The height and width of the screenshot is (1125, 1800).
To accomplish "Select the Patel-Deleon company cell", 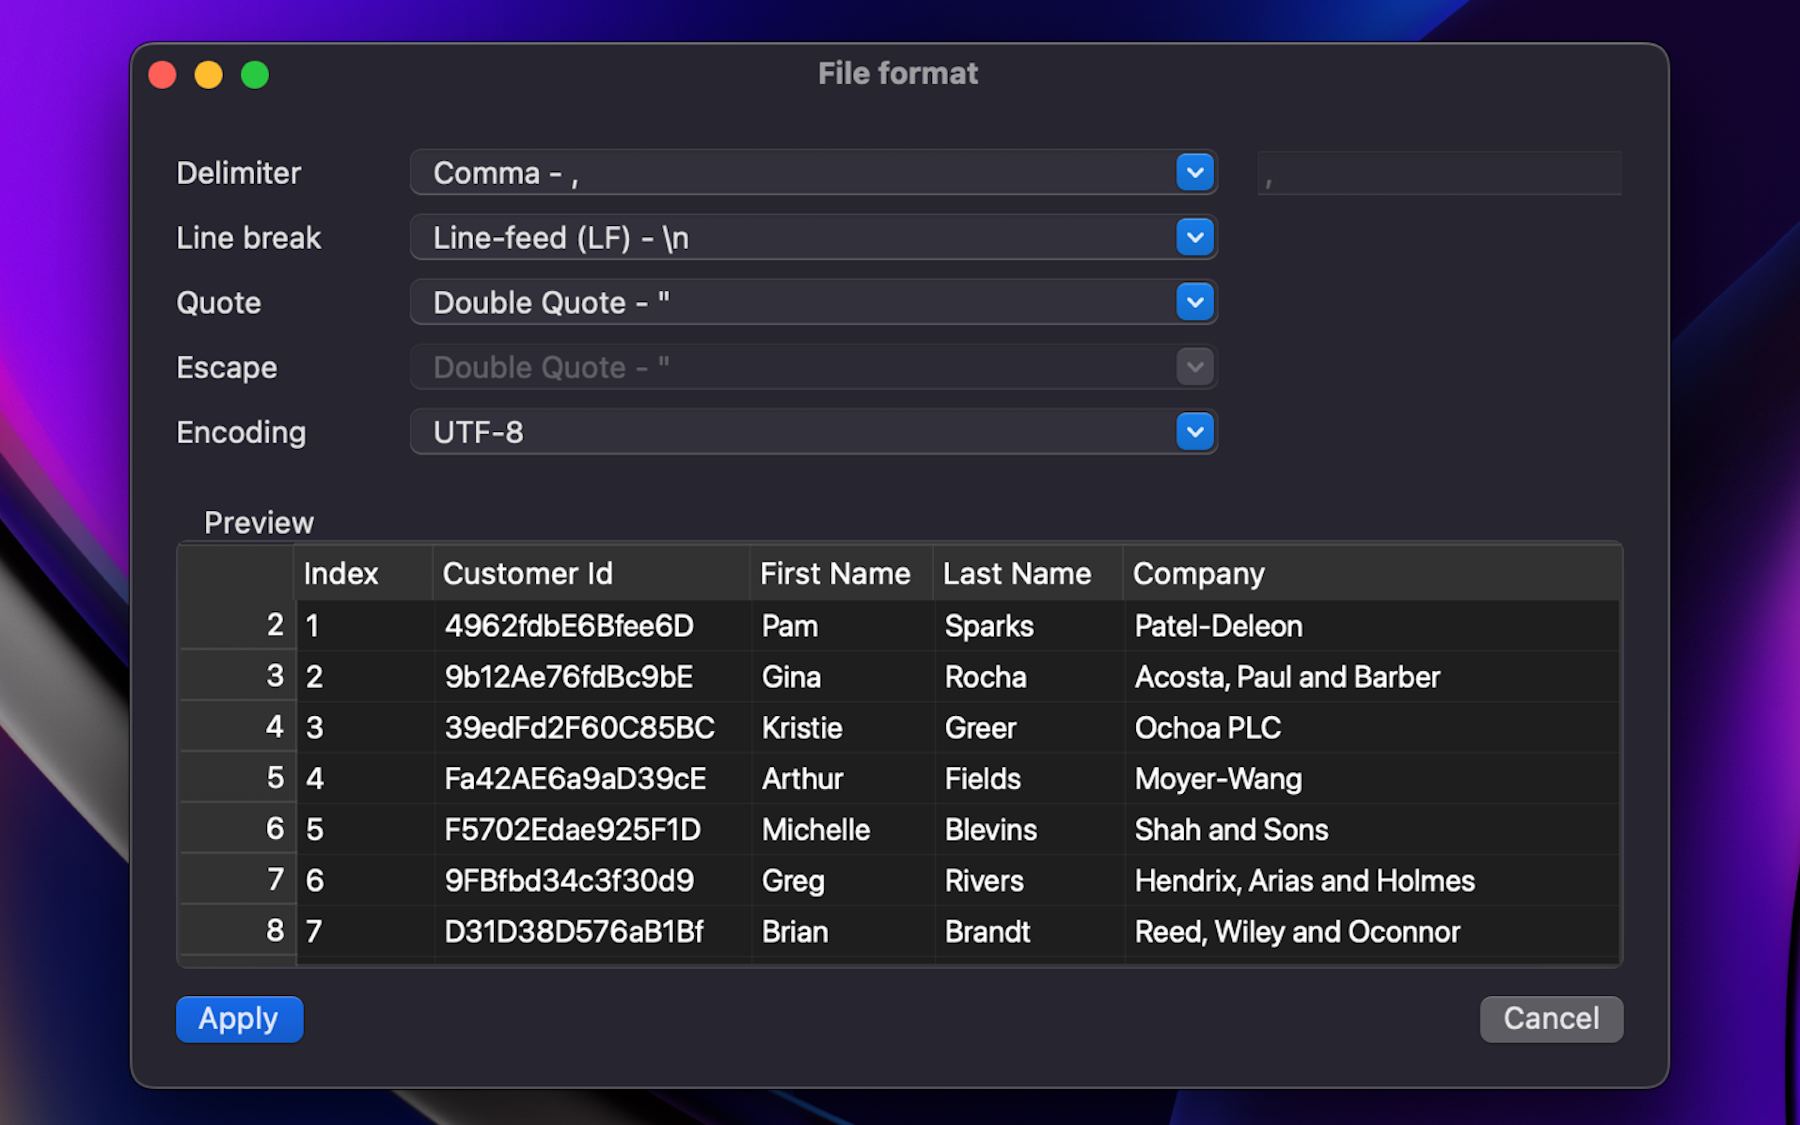I will pyautogui.click(x=1218, y=627).
